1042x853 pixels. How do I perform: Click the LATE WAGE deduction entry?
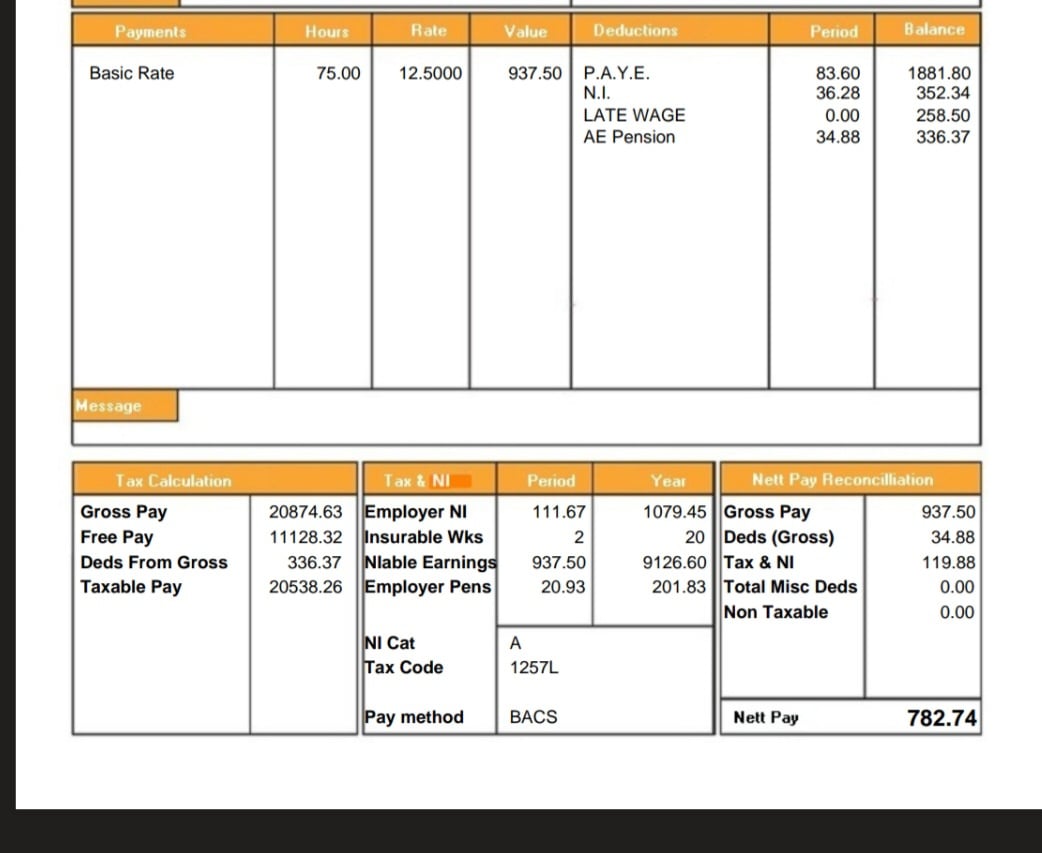634,115
